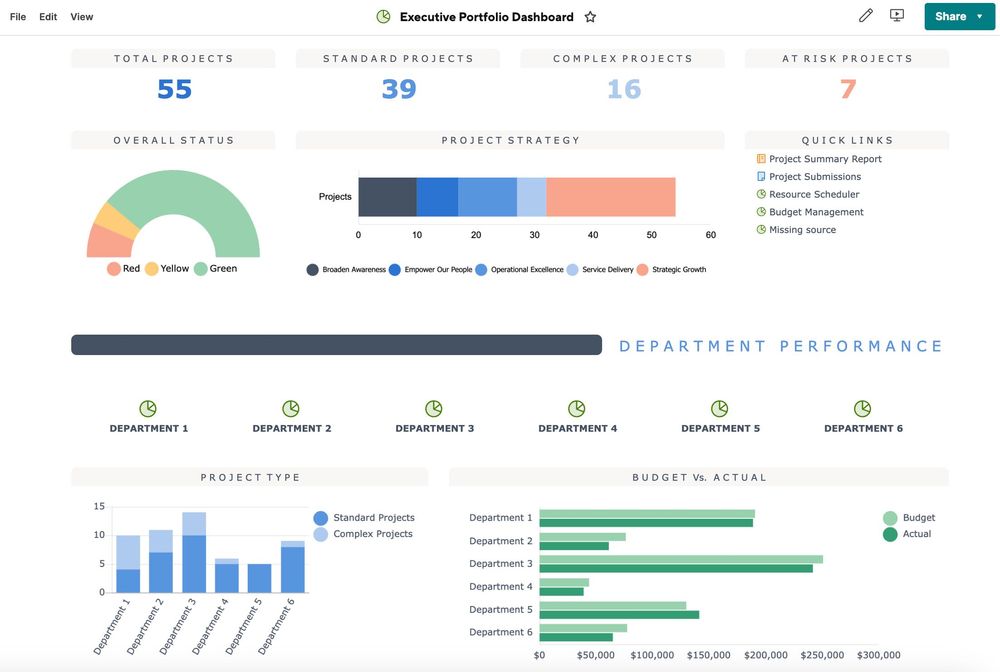Viewport: 1000px width, 672px height.
Task: Click the Project Submissions sheet icon
Action: (761, 177)
